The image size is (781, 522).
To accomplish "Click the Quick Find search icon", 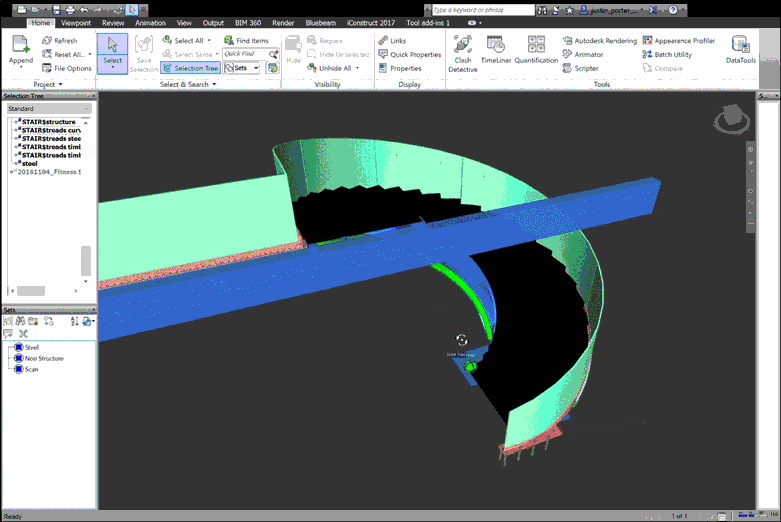I will pos(273,54).
